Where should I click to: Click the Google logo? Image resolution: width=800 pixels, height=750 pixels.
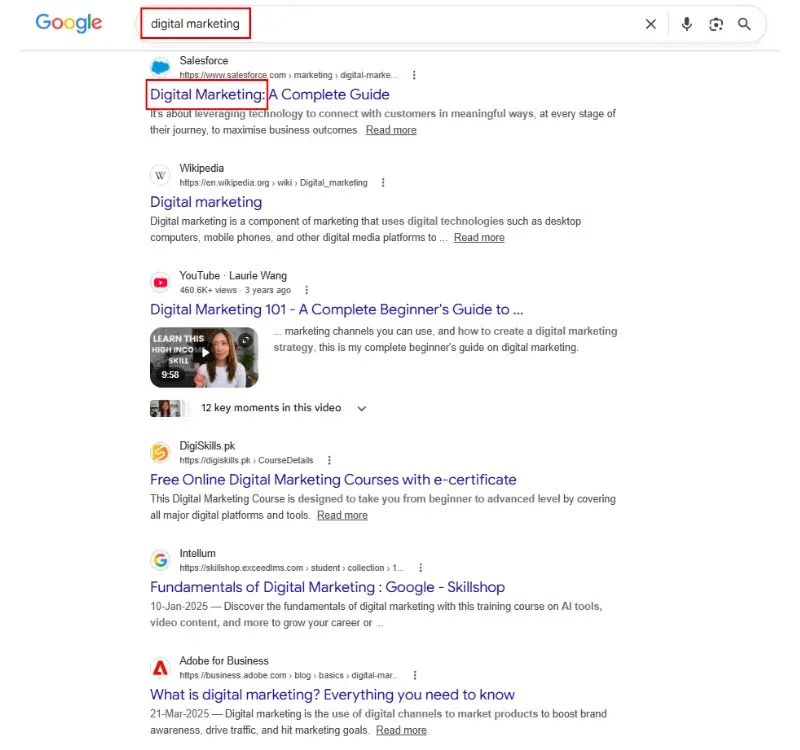[x=69, y=23]
